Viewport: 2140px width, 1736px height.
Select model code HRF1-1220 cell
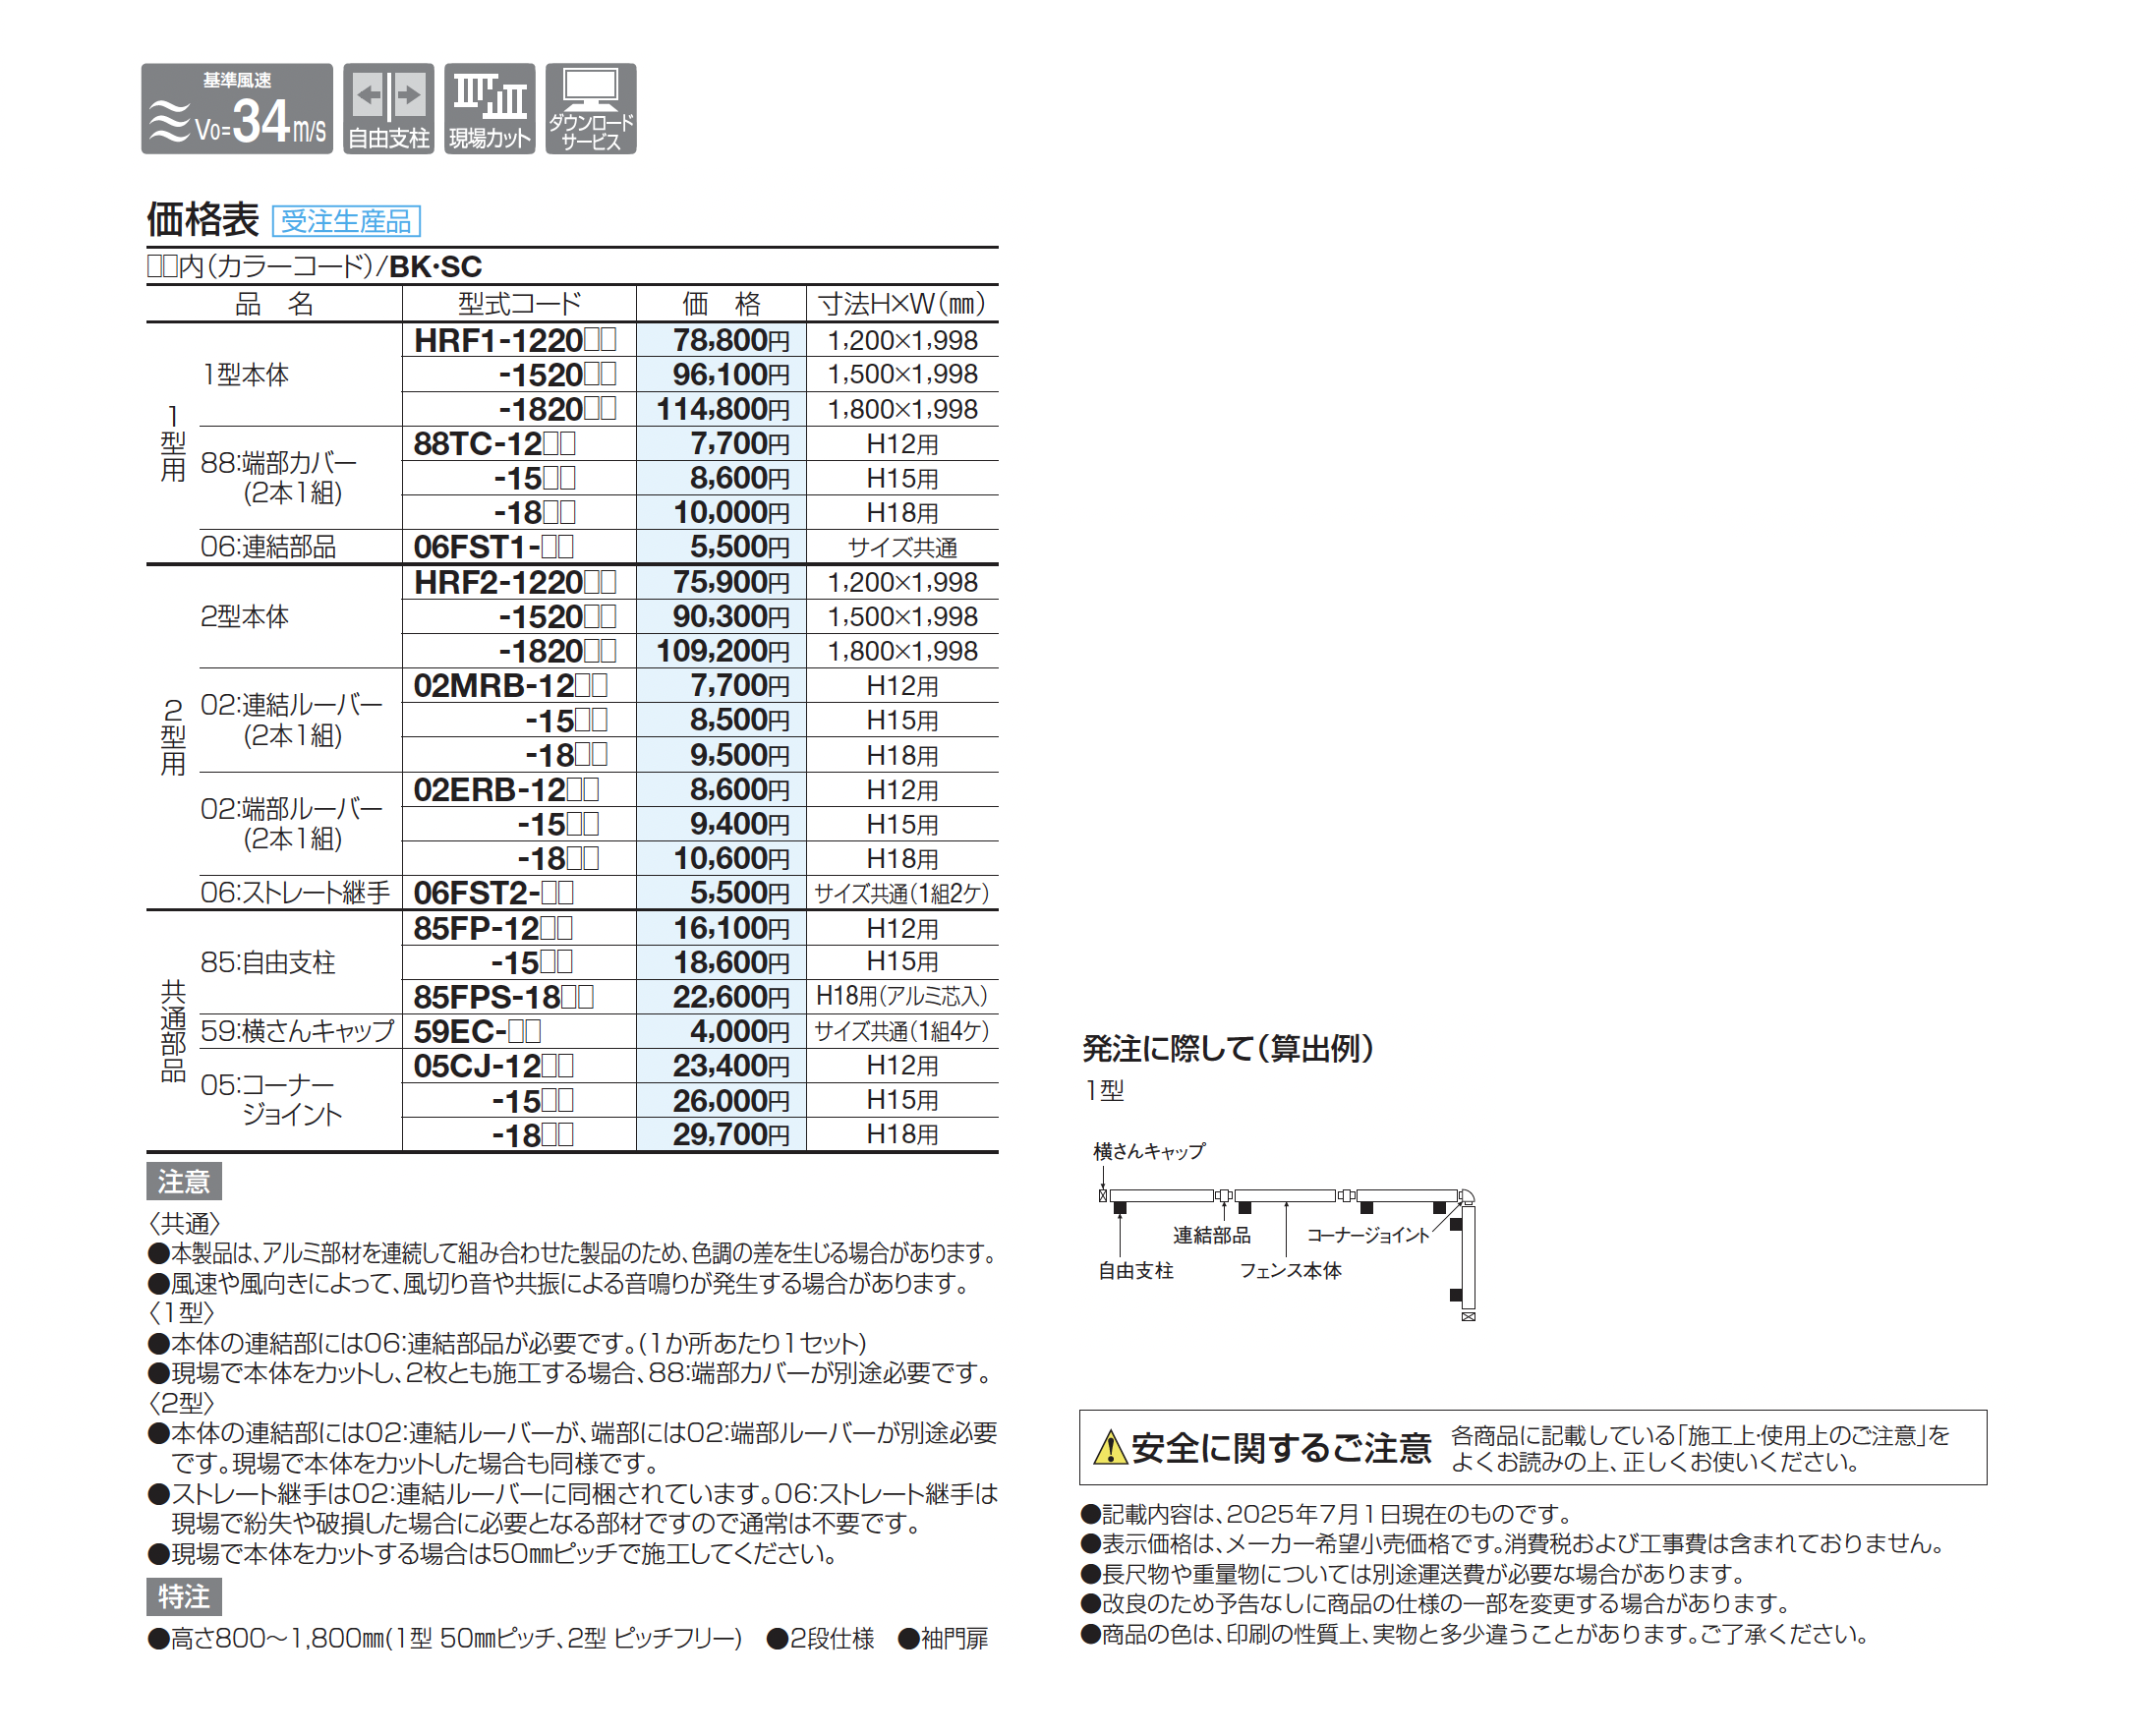coord(515,340)
